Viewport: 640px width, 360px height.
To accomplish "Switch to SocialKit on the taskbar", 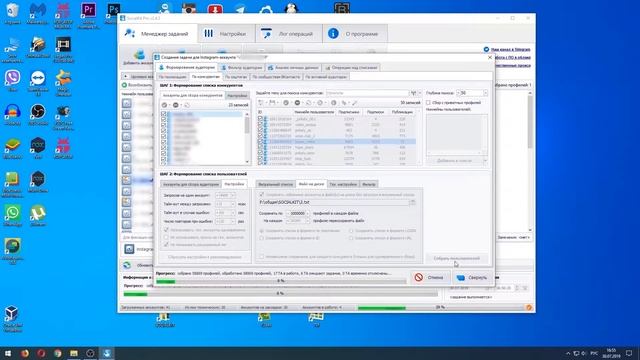I will pyautogui.click(x=107, y=353).
